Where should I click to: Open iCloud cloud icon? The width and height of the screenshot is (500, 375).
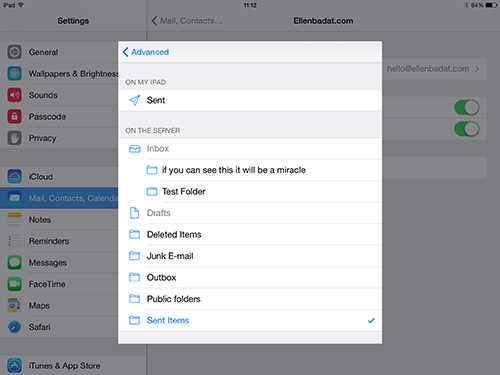[x=14, y=176]
